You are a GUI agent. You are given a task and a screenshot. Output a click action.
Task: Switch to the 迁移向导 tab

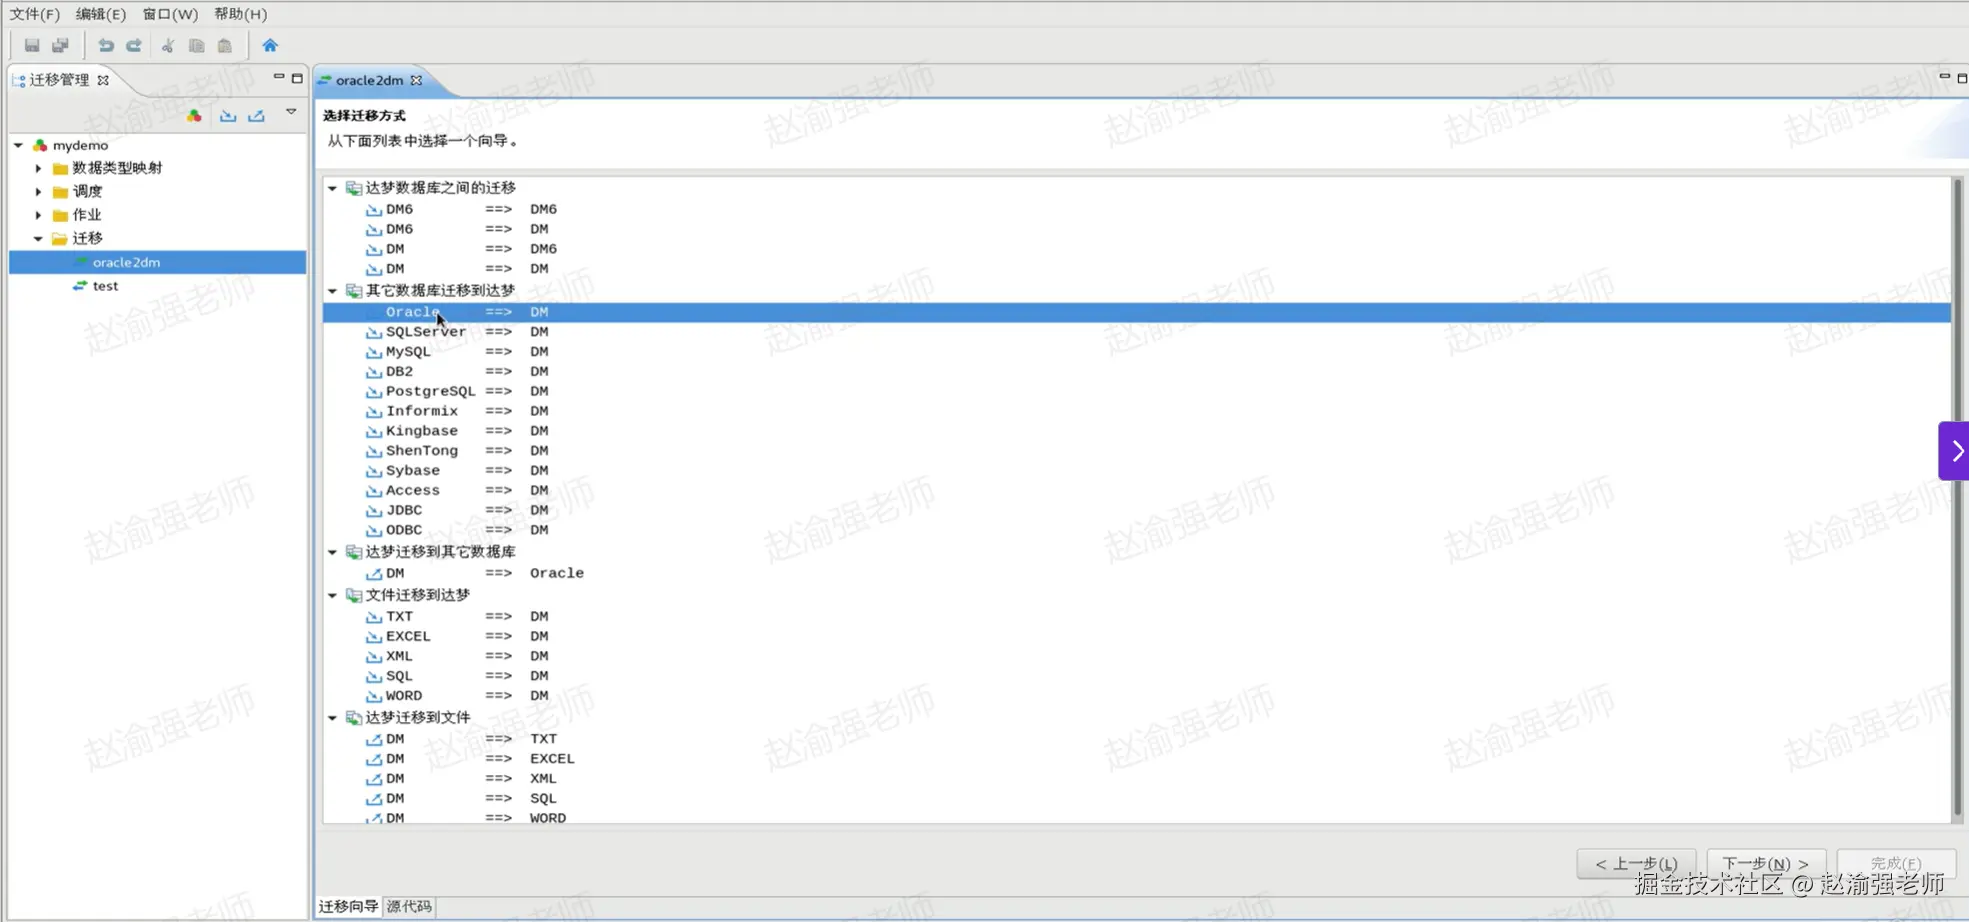348,906
